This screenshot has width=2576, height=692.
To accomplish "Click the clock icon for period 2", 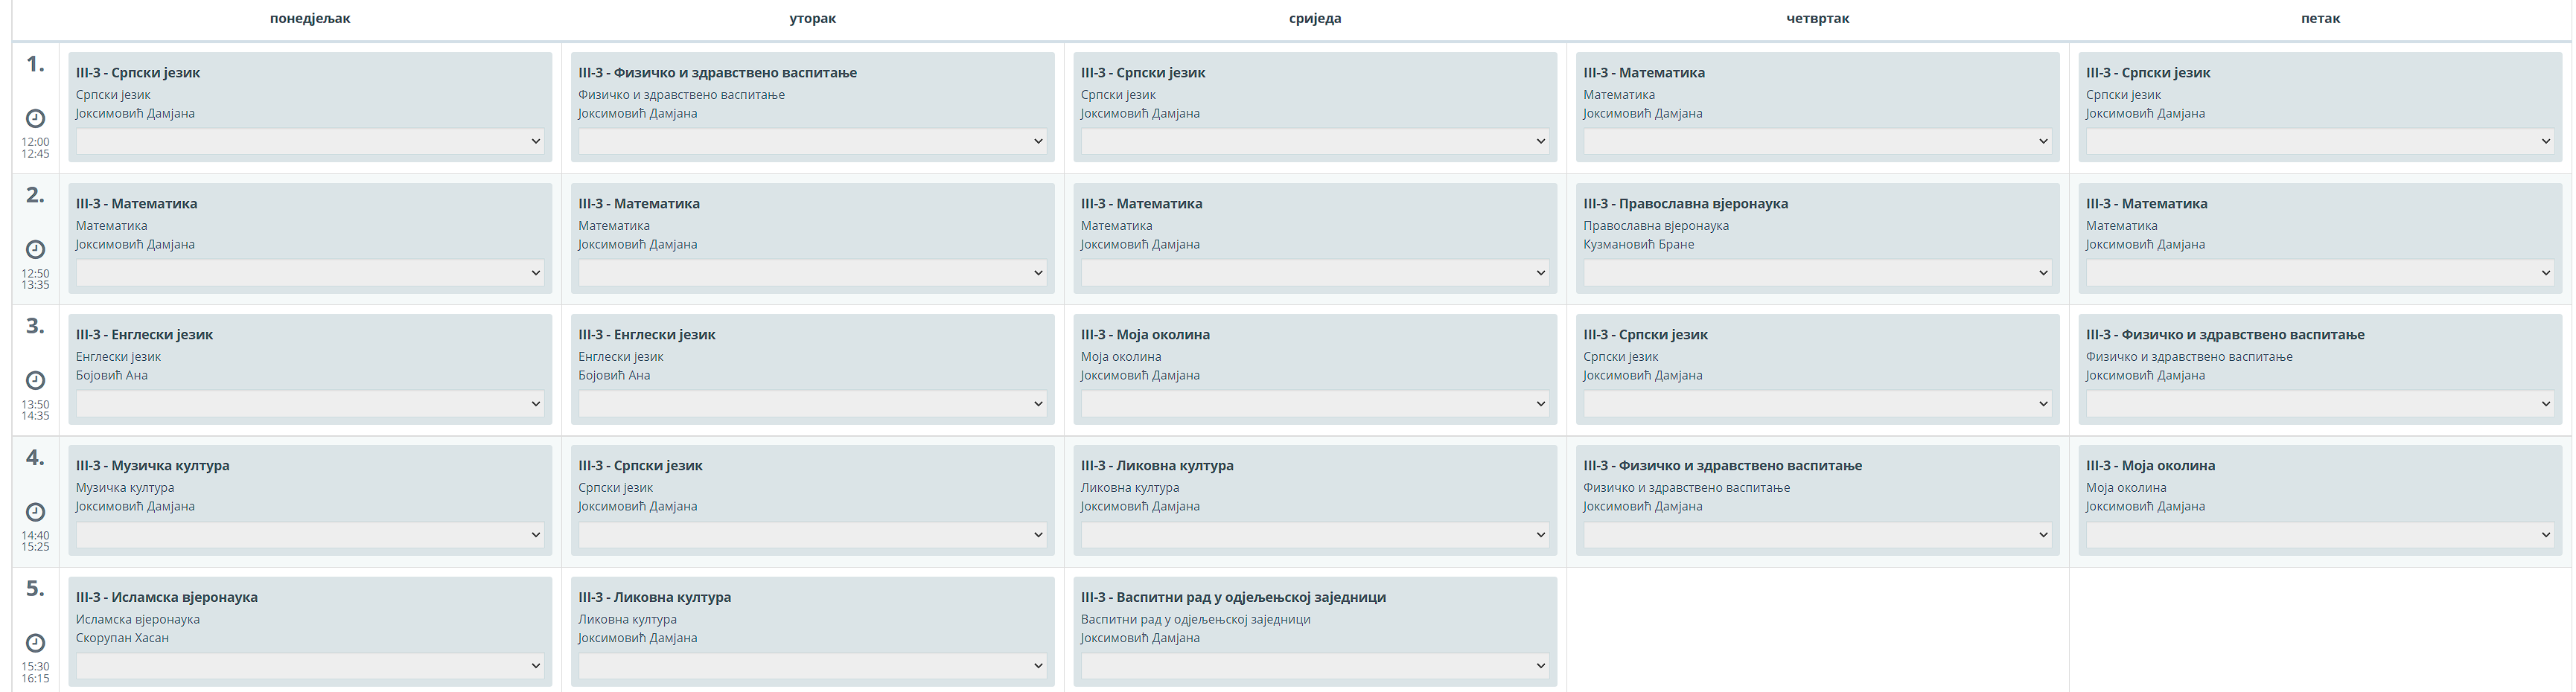I will [x=35, y=249].
